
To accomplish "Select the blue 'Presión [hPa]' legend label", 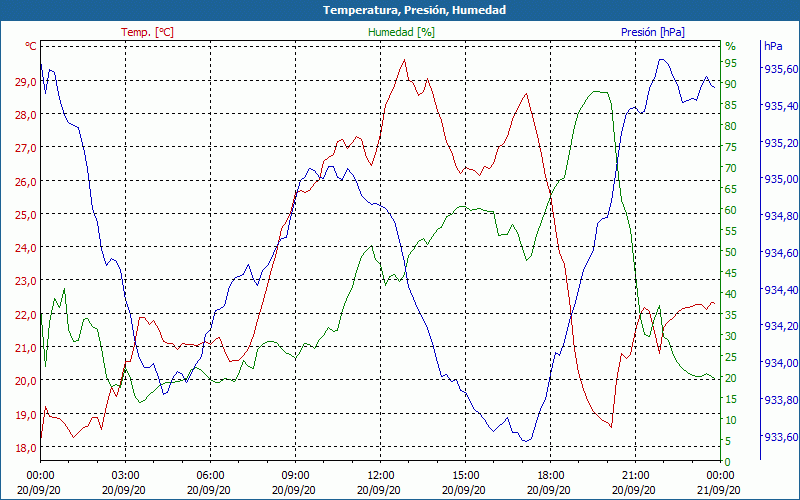I will [653, 32].
